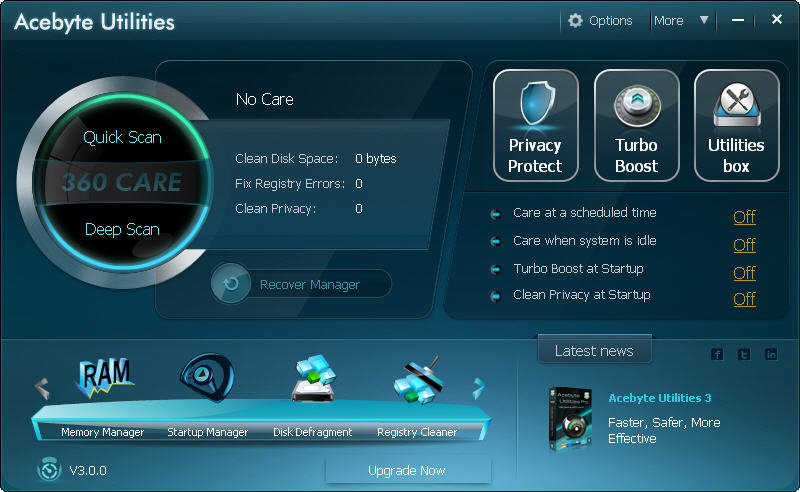The image size is (800, 492).
Task: Click the Memory Manager label
Action: pyautogui.click(x=103, y=432)
